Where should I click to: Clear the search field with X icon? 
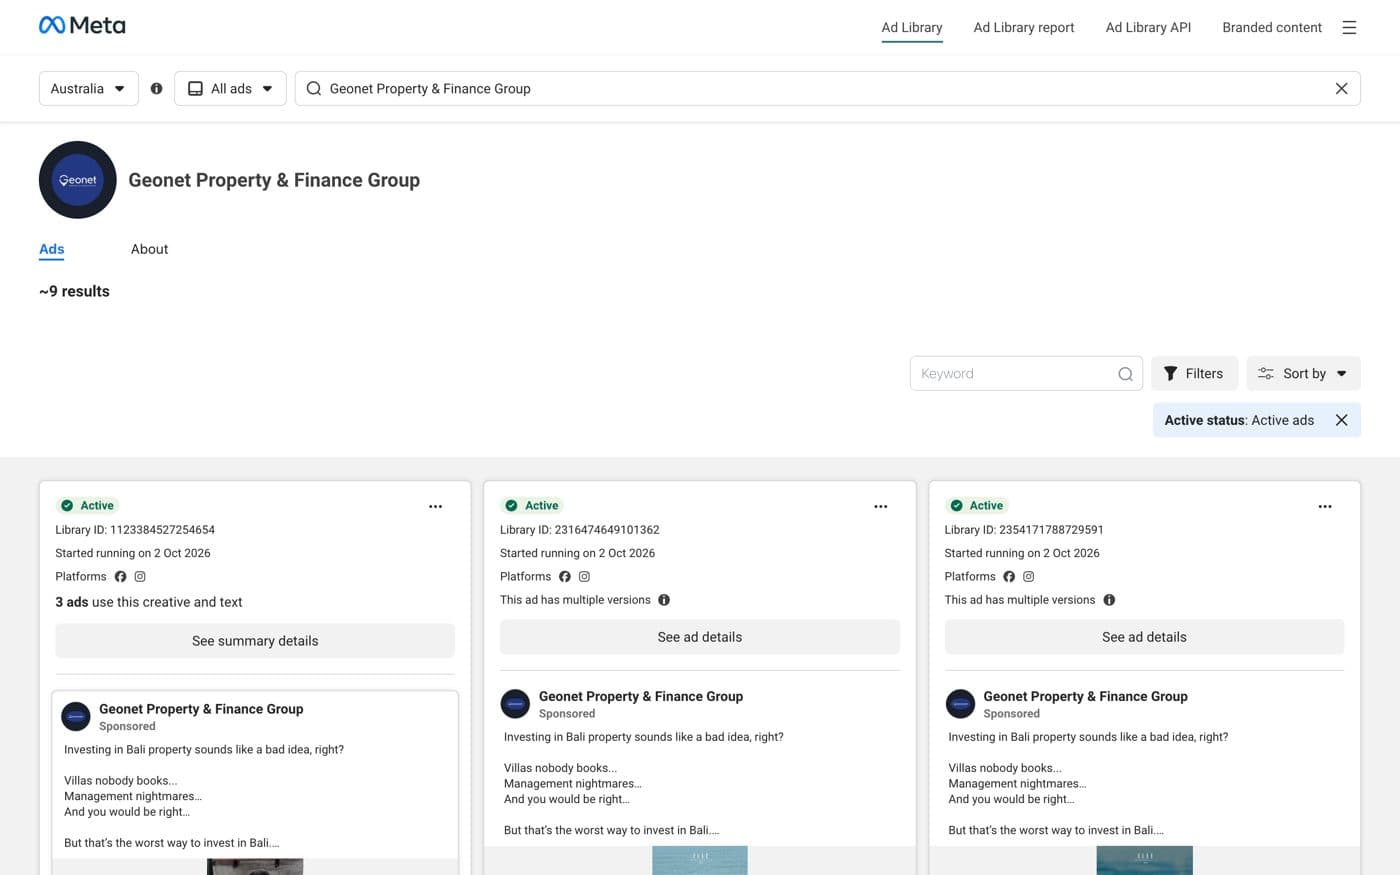coord(1341,88)
